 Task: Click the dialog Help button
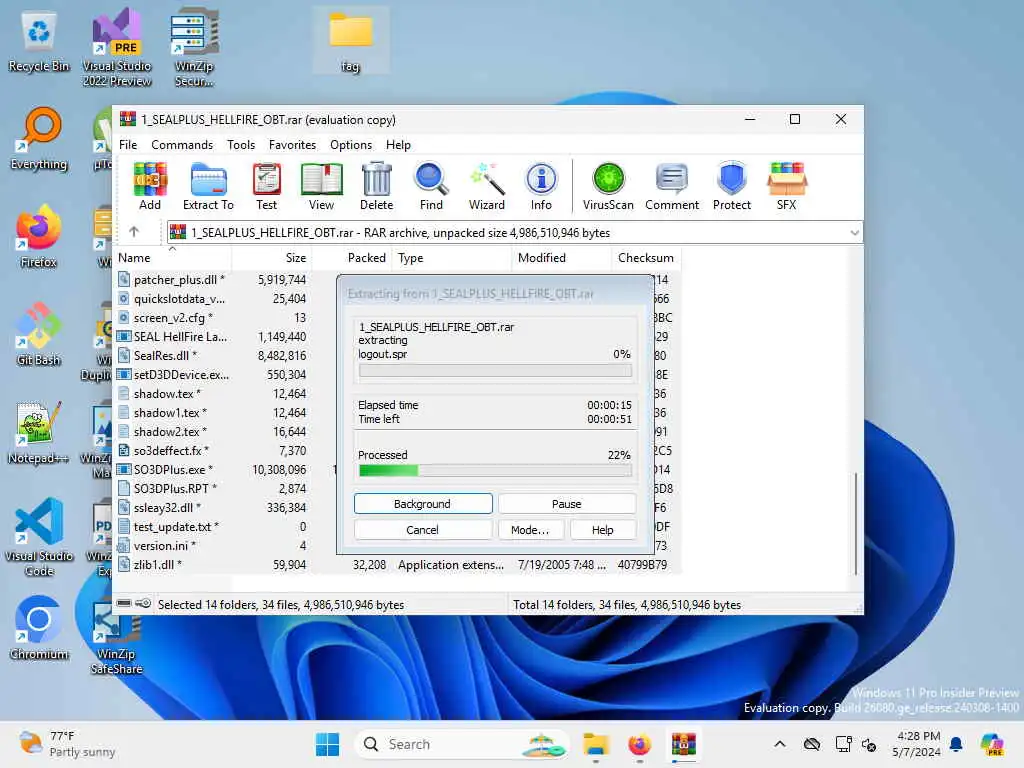tap(603, 530)
